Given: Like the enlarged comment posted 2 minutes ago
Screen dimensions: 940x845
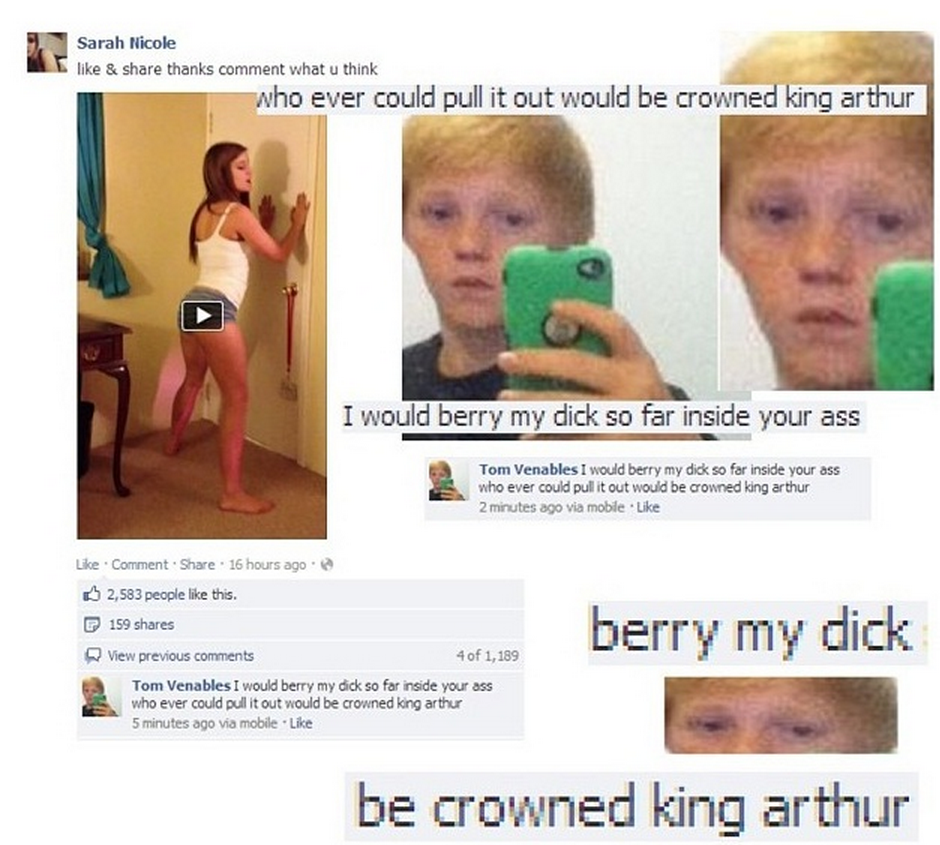Looking at the screenshot, I should 648,508.
